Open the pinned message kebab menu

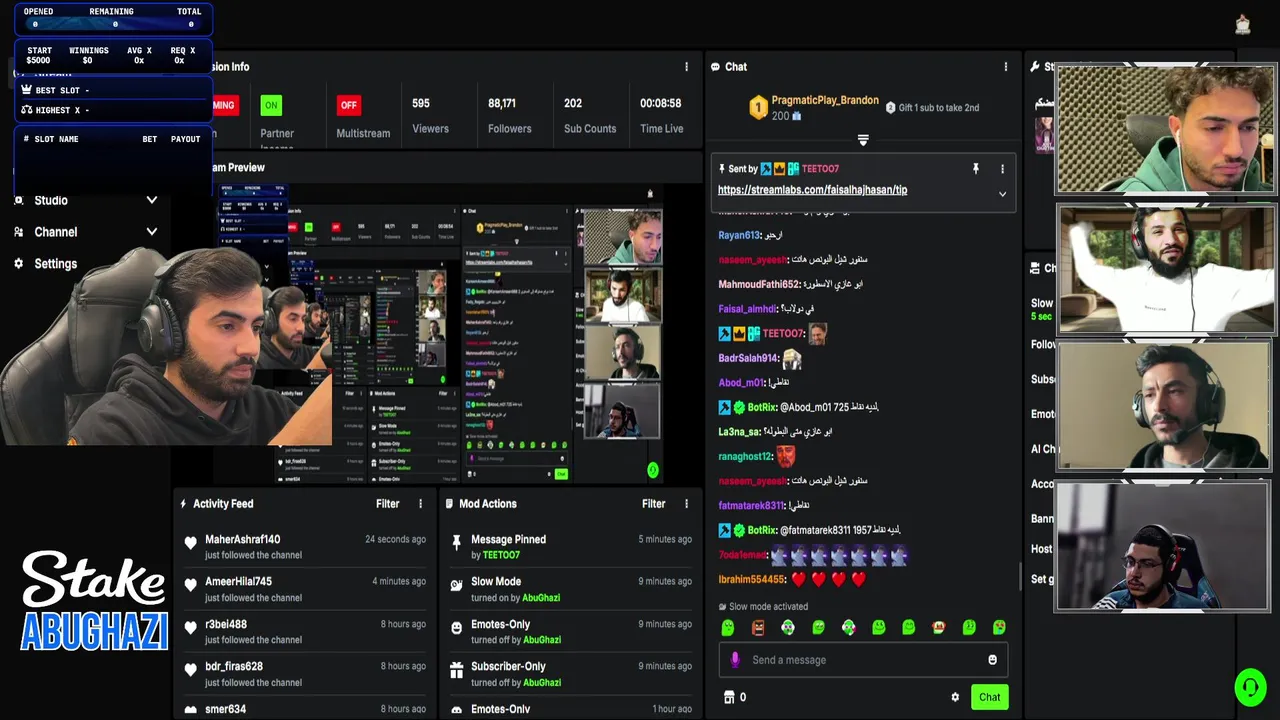[x=1002, y=169]
